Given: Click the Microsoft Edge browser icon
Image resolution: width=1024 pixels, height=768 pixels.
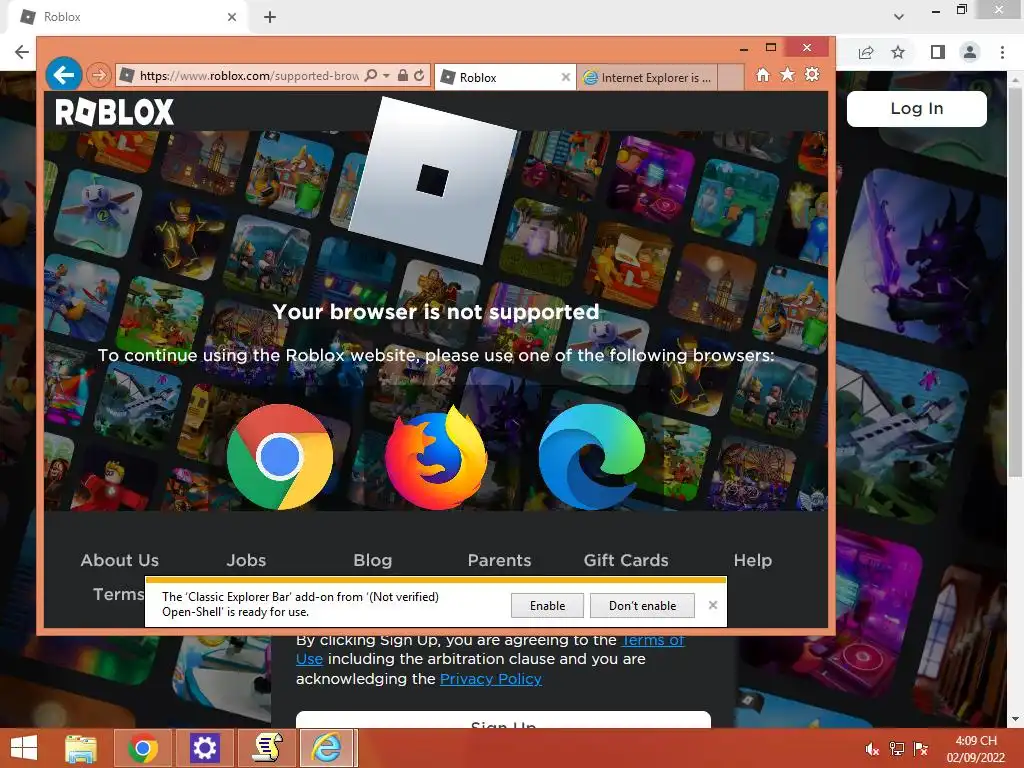Looking at the screenshot, I should [x=592, y=456].
